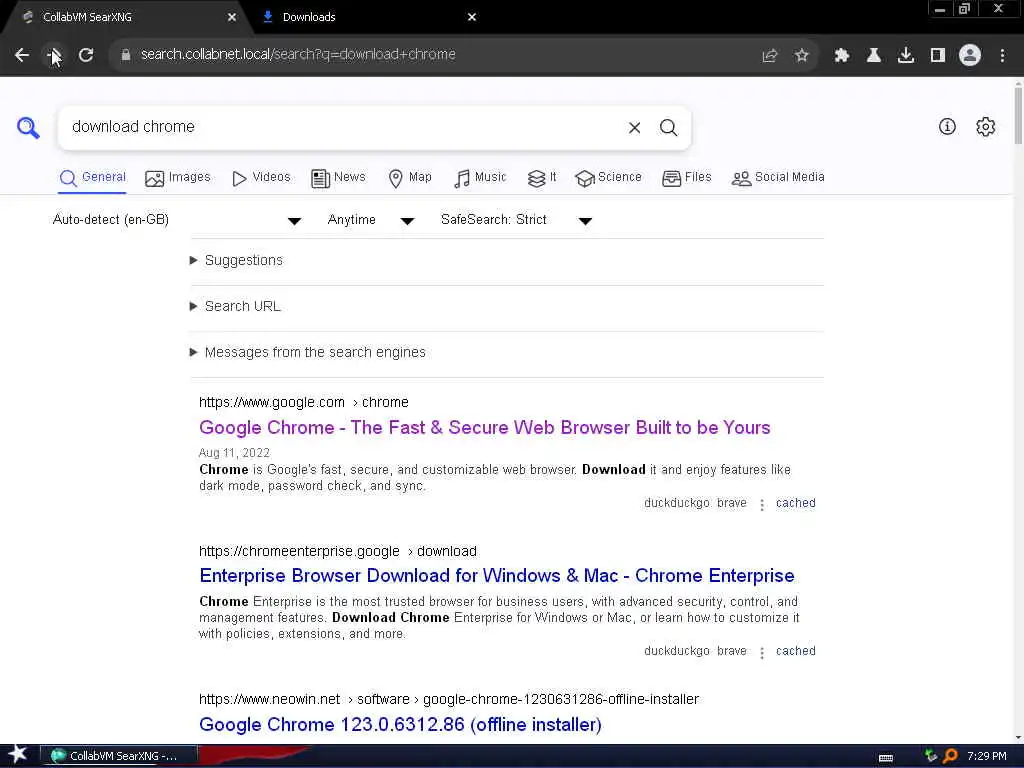Select the CollabVM SearXNG browser tab
Viewport: 1024px width, 768px height.
click(127, 17)
